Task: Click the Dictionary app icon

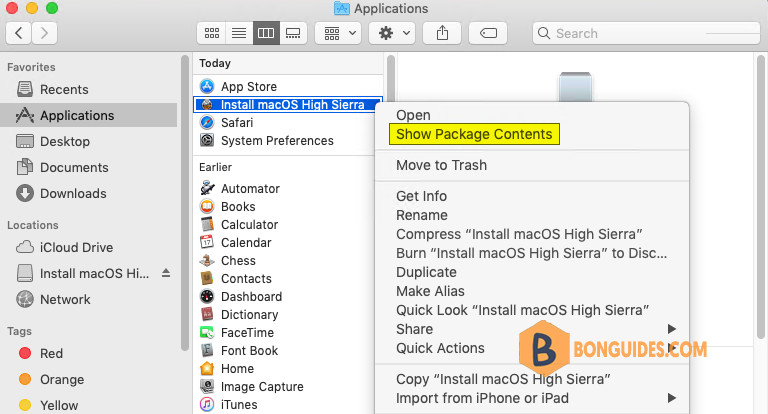Action: 207,314
